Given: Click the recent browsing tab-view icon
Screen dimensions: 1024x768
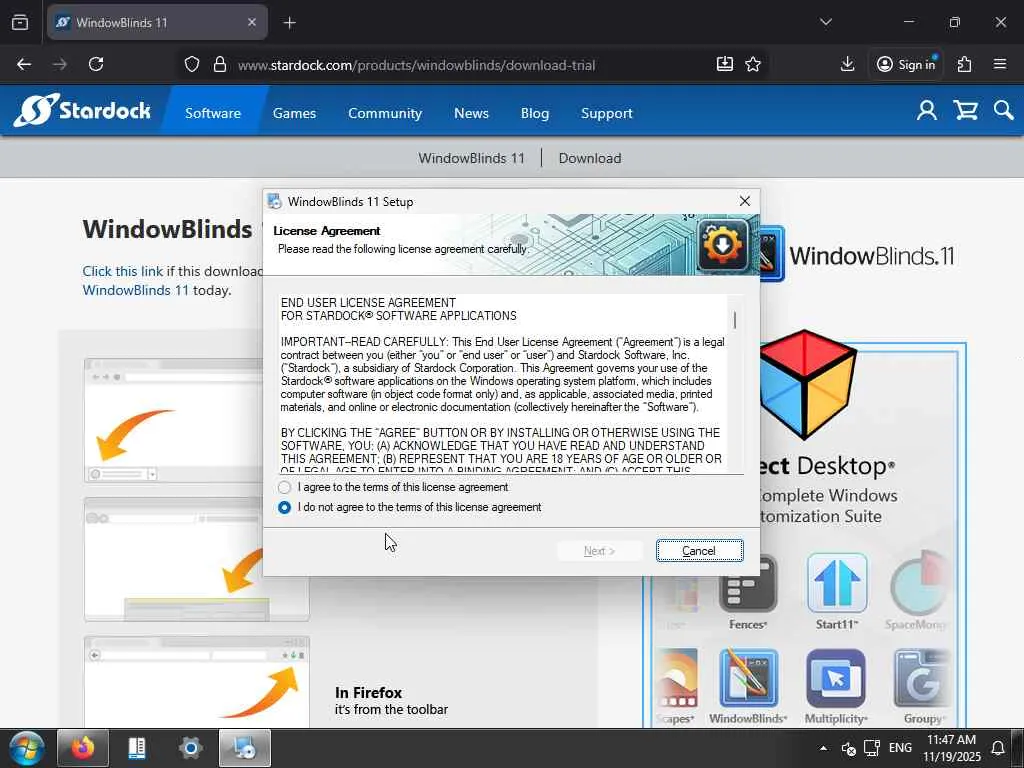Looking at the screenshot, I should [x=20, y=22].
